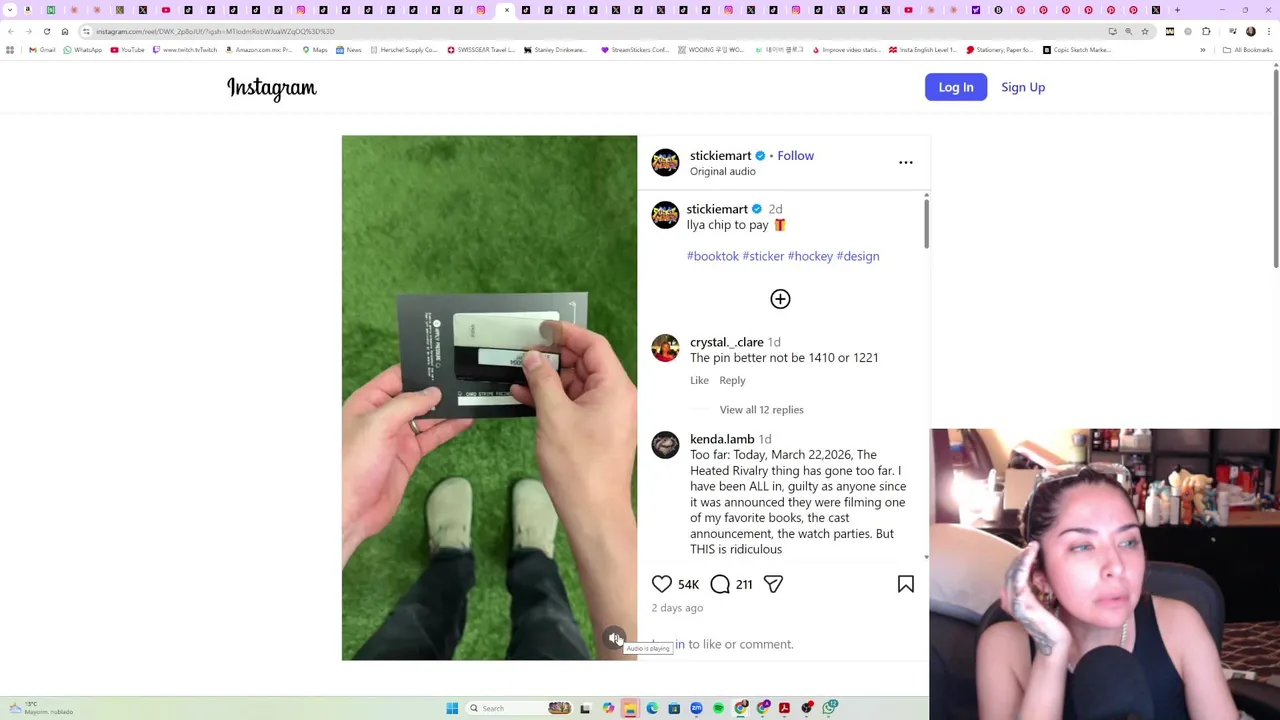Expand View all 12 replies
This screenshot has height=720, width=1280.
[x=761, y=409]
